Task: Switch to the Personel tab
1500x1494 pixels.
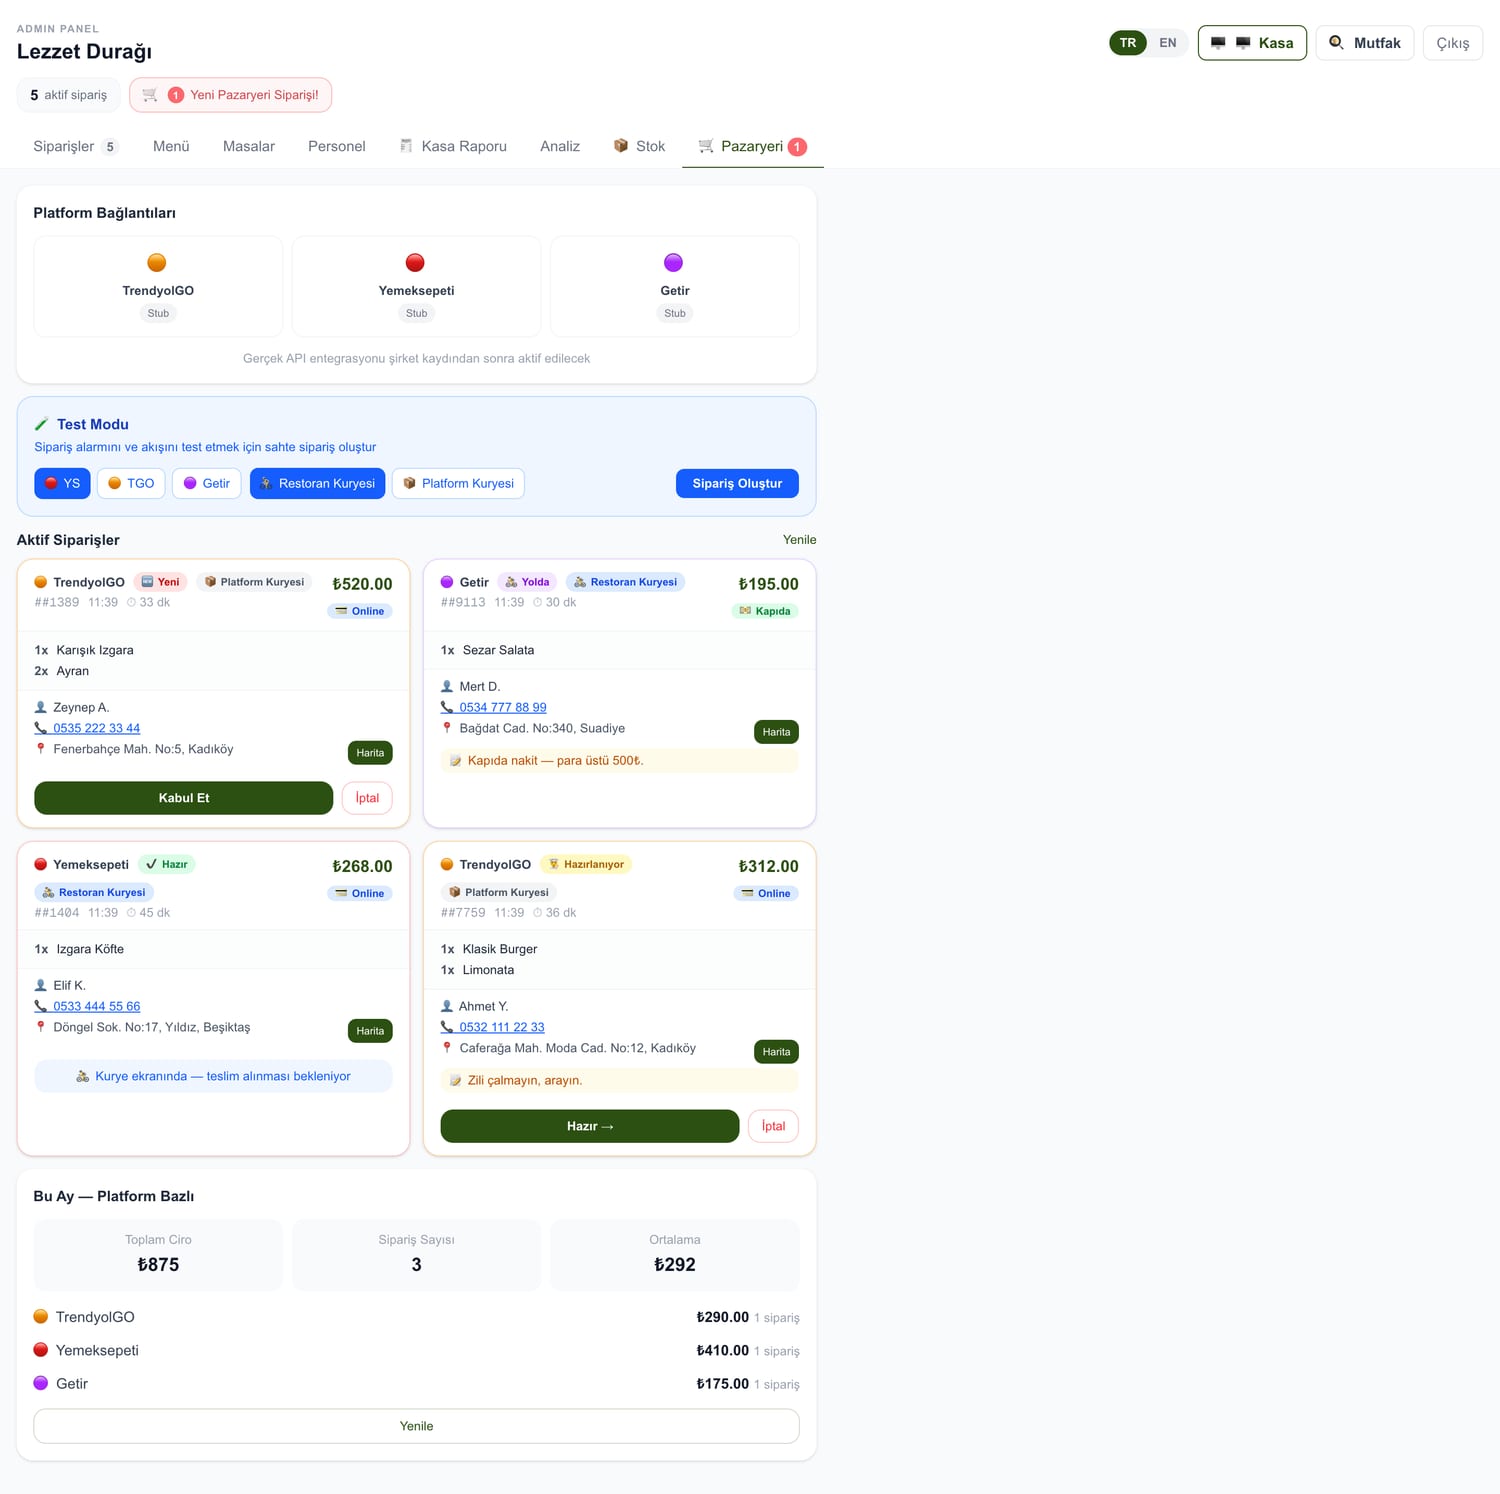Action: (x=337, y=146)
